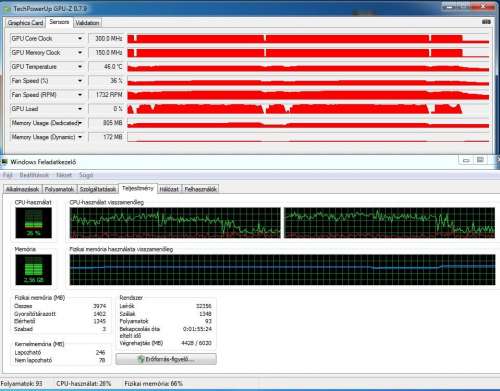Open the Fan Speed (RPM) dropdown
500x391 pixels.
80,95
